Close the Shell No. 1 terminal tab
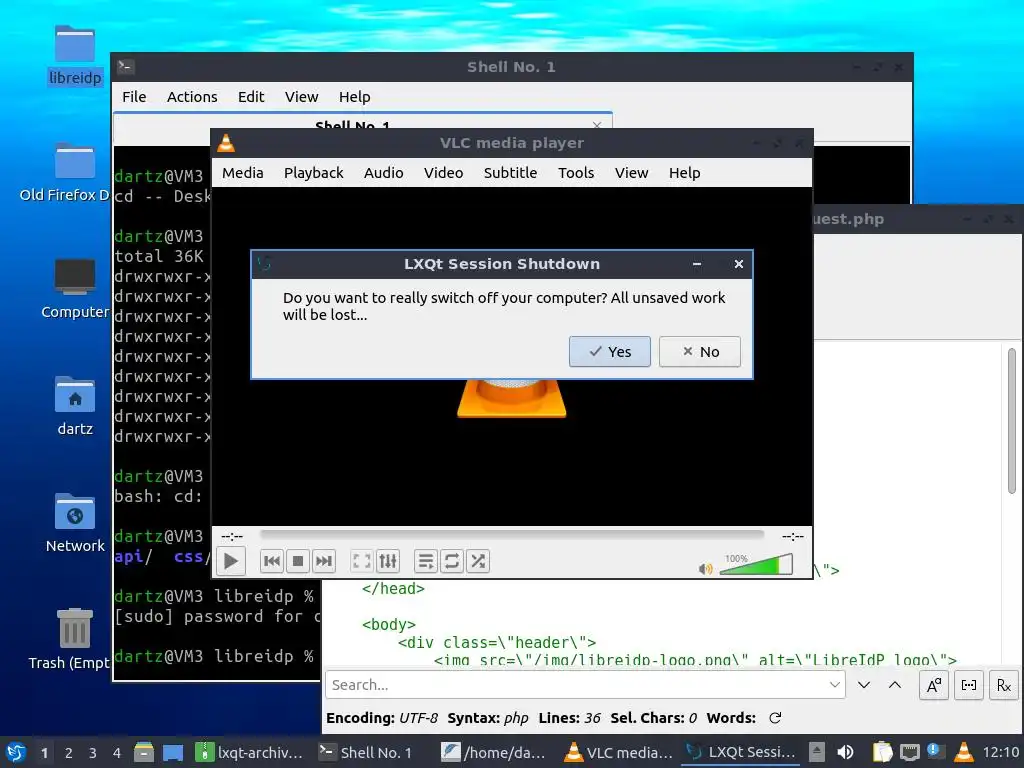 tap(597, 124)
